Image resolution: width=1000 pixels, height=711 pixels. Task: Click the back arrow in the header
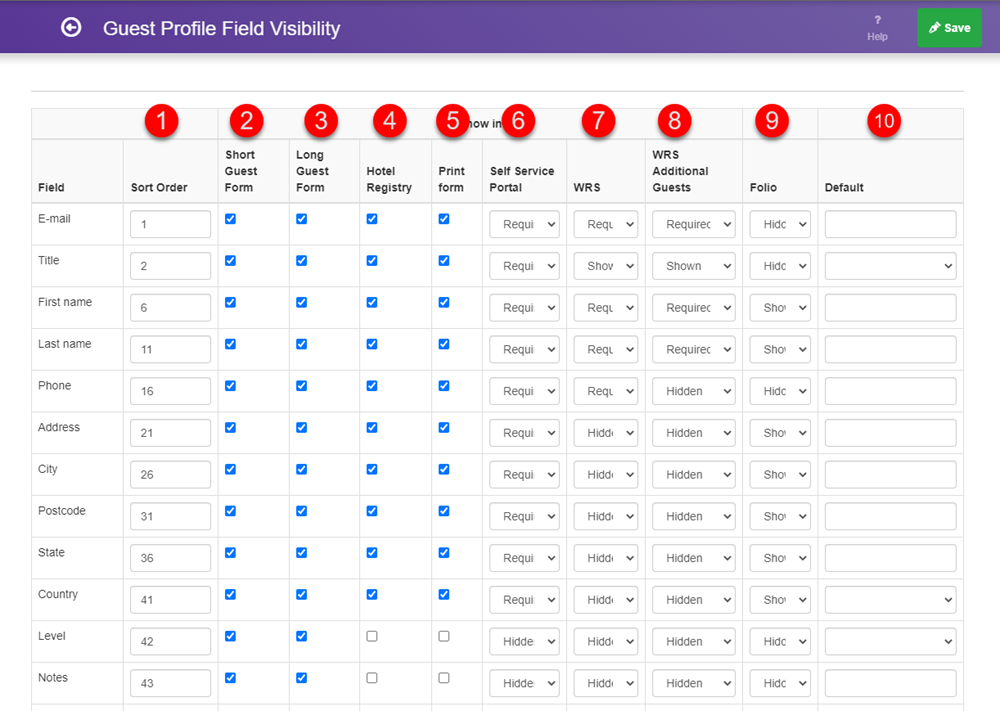tap(70, 27)
